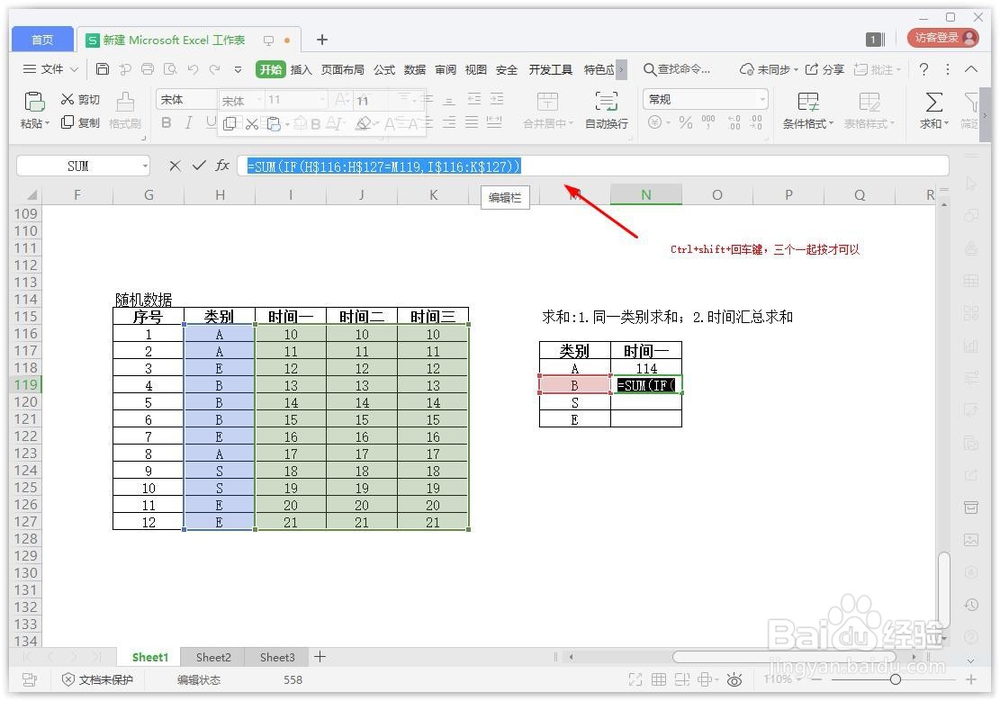
Task: Open the Data (数据) tab
Action: point(415,70)
